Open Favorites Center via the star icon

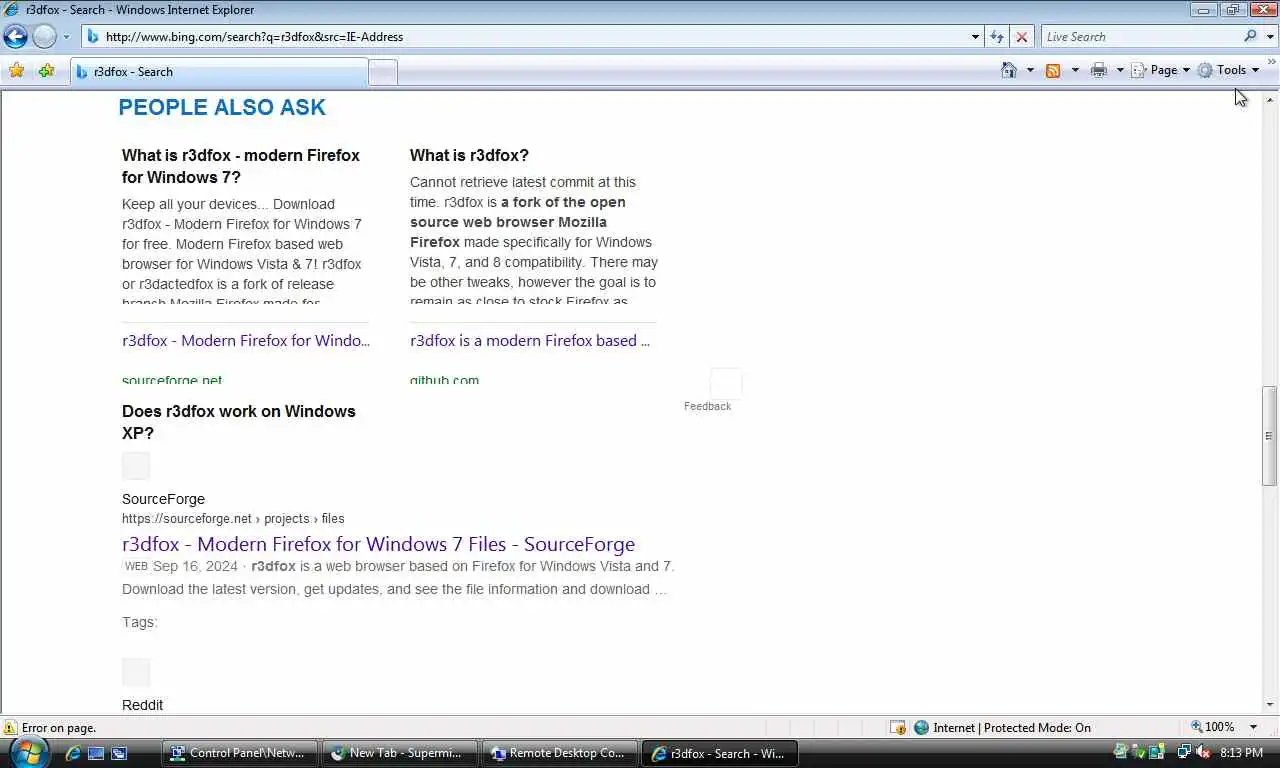coord(16,71)
